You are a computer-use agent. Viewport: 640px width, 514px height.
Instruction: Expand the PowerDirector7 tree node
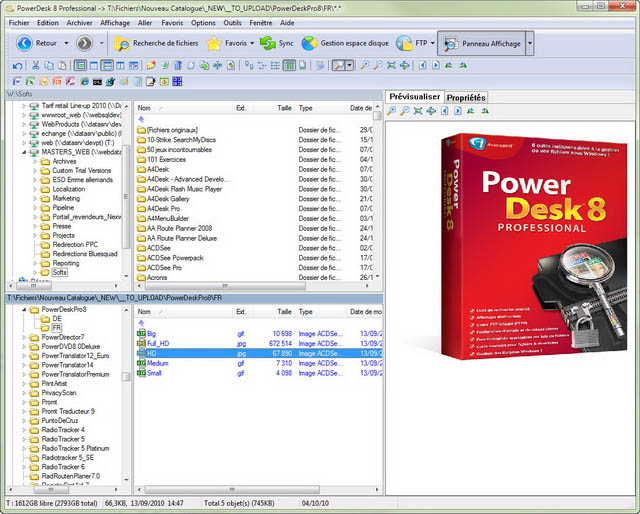24,337
